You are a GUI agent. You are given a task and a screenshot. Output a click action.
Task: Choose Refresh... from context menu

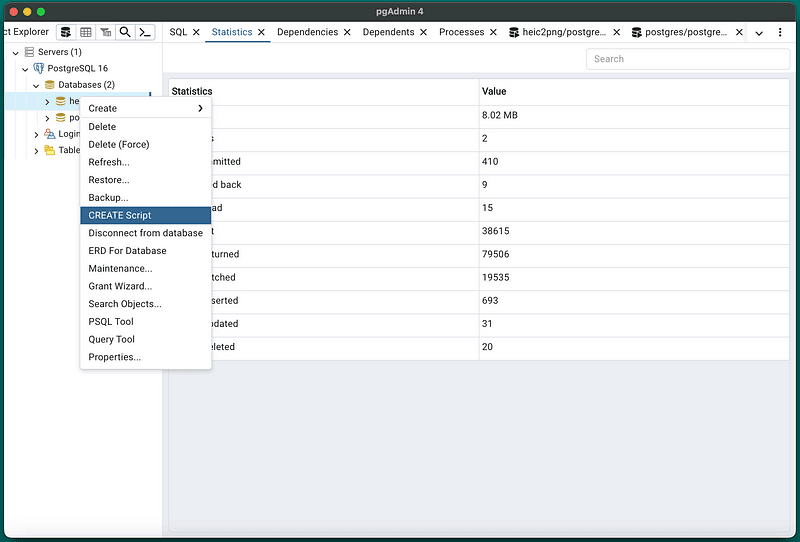coord(145,162)
